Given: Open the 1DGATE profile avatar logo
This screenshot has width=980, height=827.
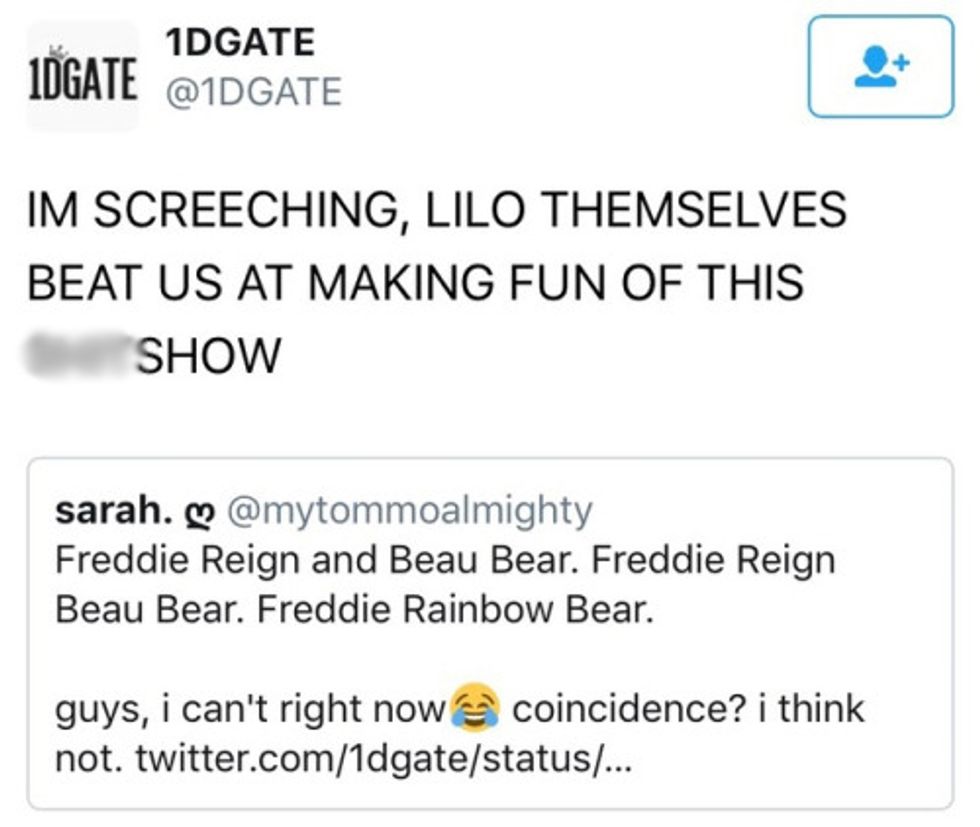Looking at the screenshot, I should (x=82, y=76).
